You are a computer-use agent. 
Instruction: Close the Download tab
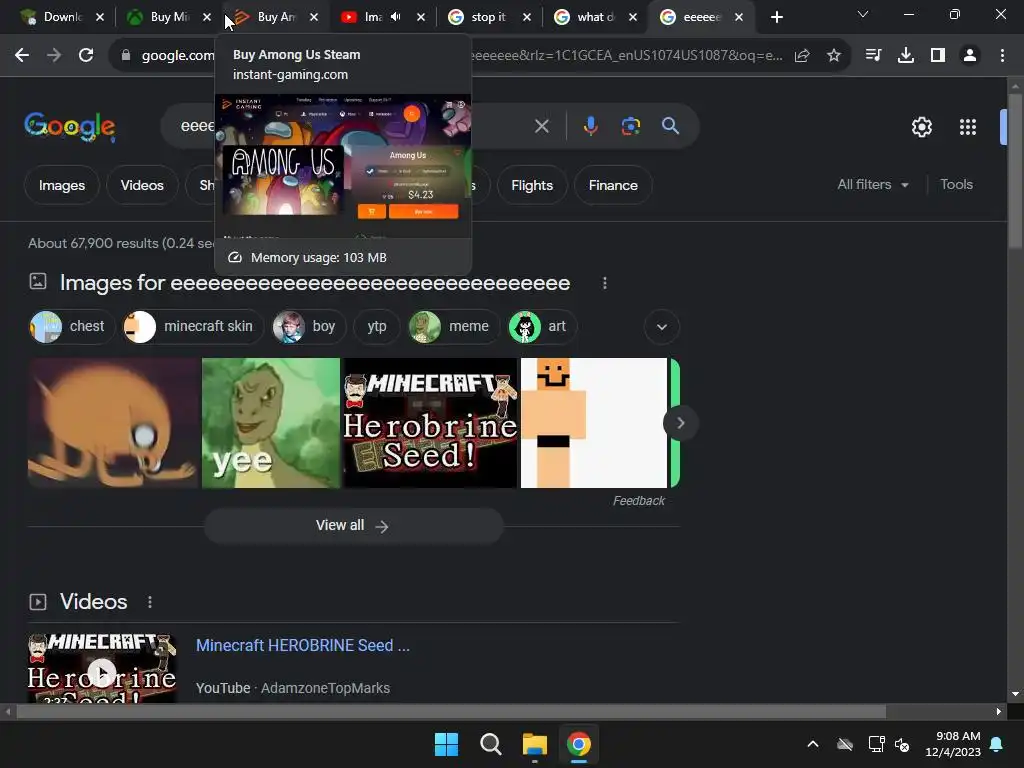[100, 18]
